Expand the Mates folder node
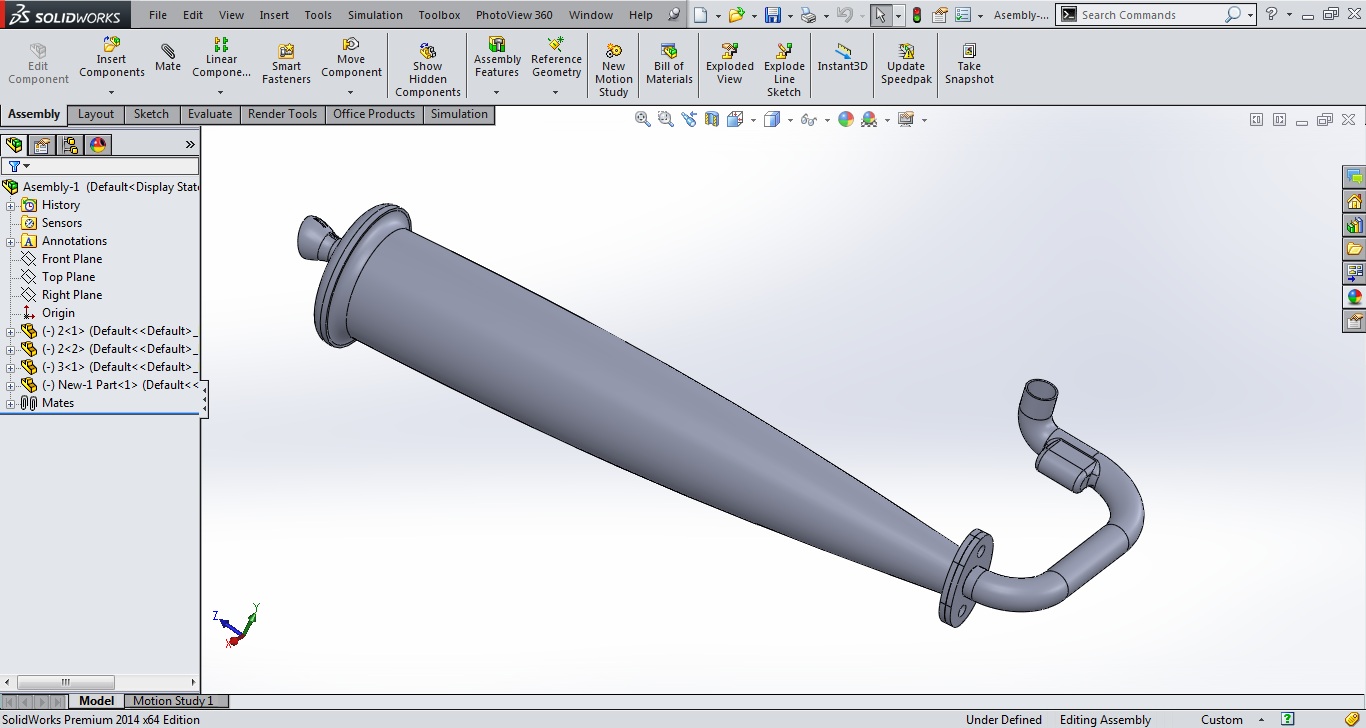The height and width of the screenshot is (728, 1366). [10, 403]
